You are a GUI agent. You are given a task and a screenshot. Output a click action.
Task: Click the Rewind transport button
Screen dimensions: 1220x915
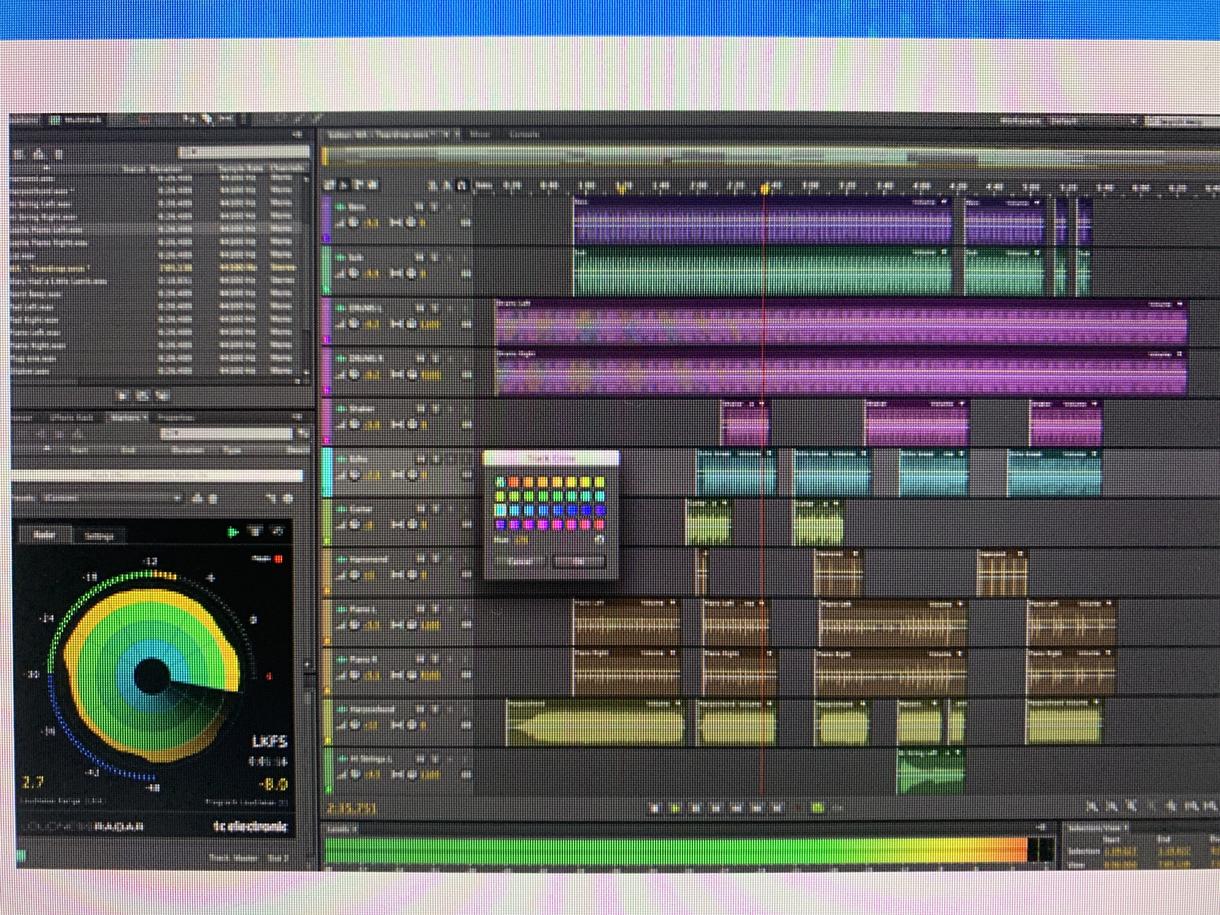(x=737, y=808)
